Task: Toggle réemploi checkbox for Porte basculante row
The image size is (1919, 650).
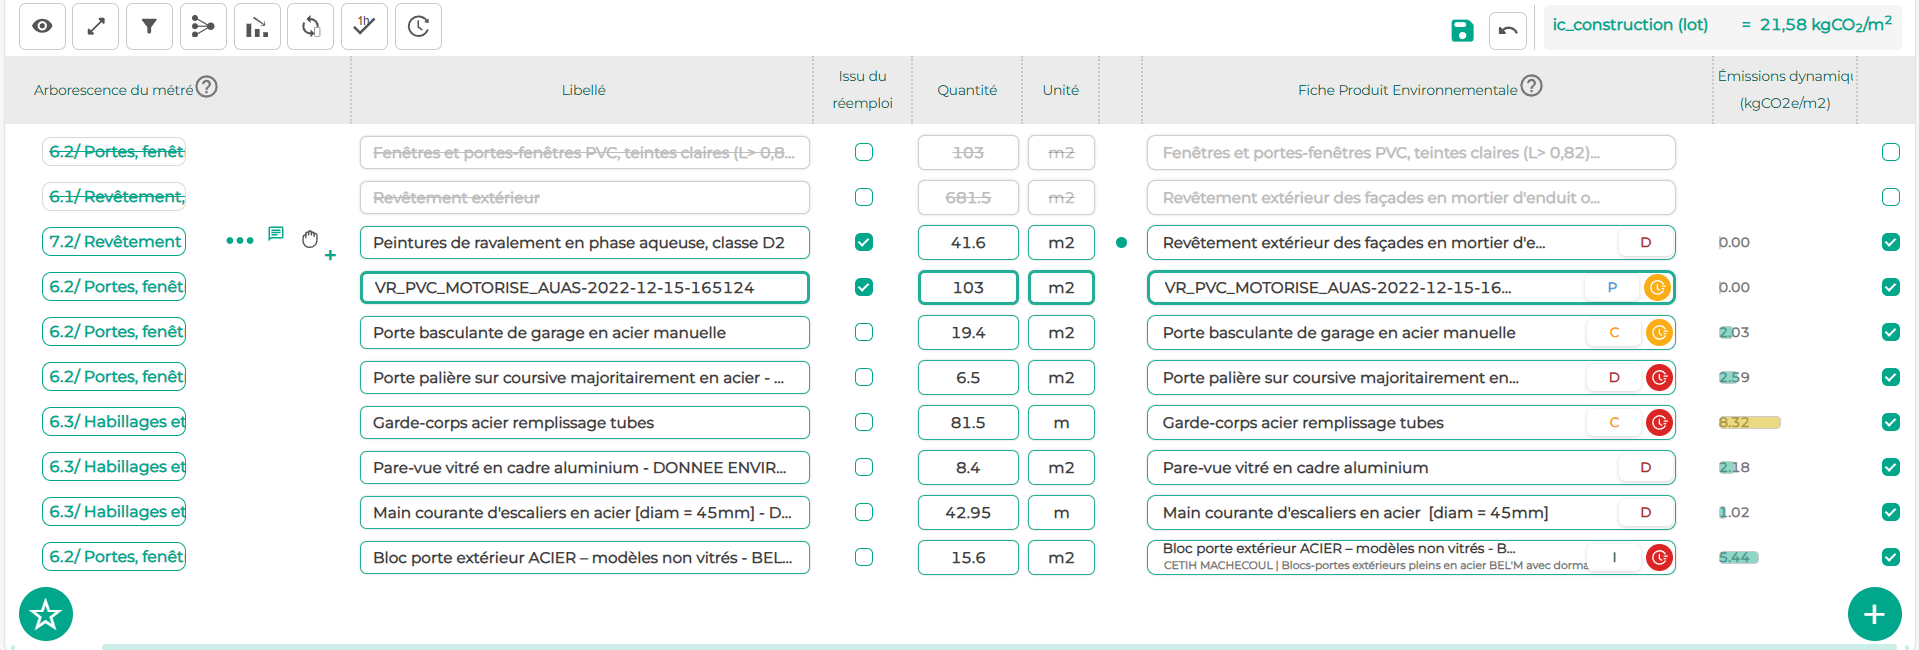Action: point(864,332)
